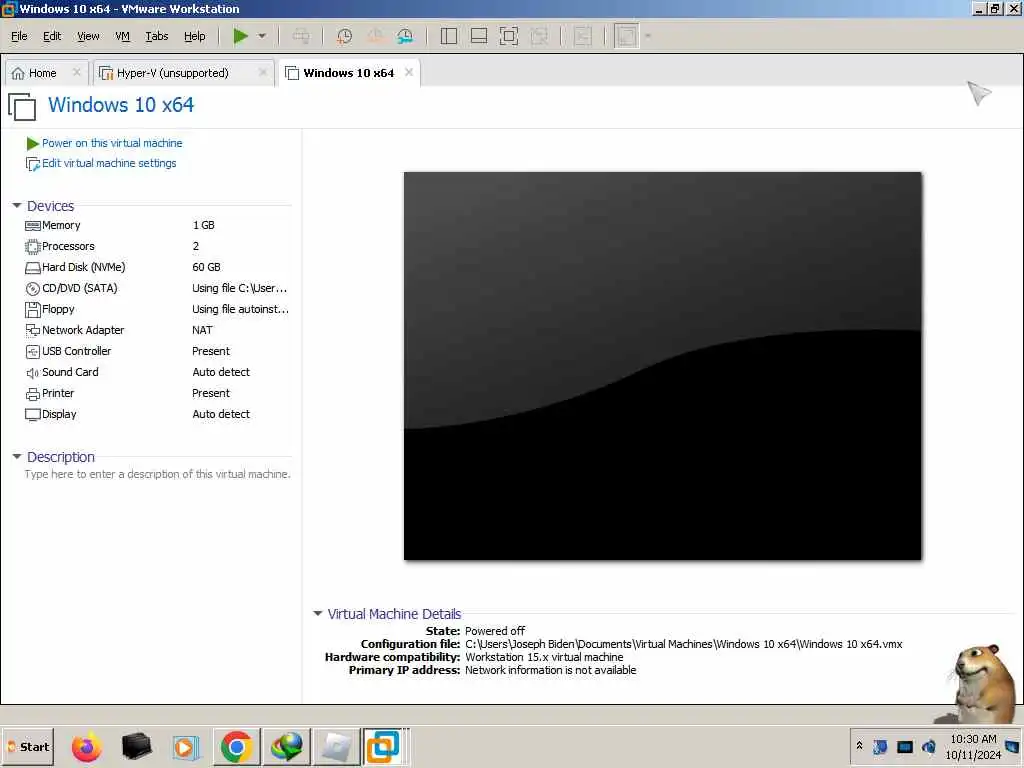The height and width of the screenshot is (768, 1024).
Task: Click the console view toolbar icon
Action: 583,36
